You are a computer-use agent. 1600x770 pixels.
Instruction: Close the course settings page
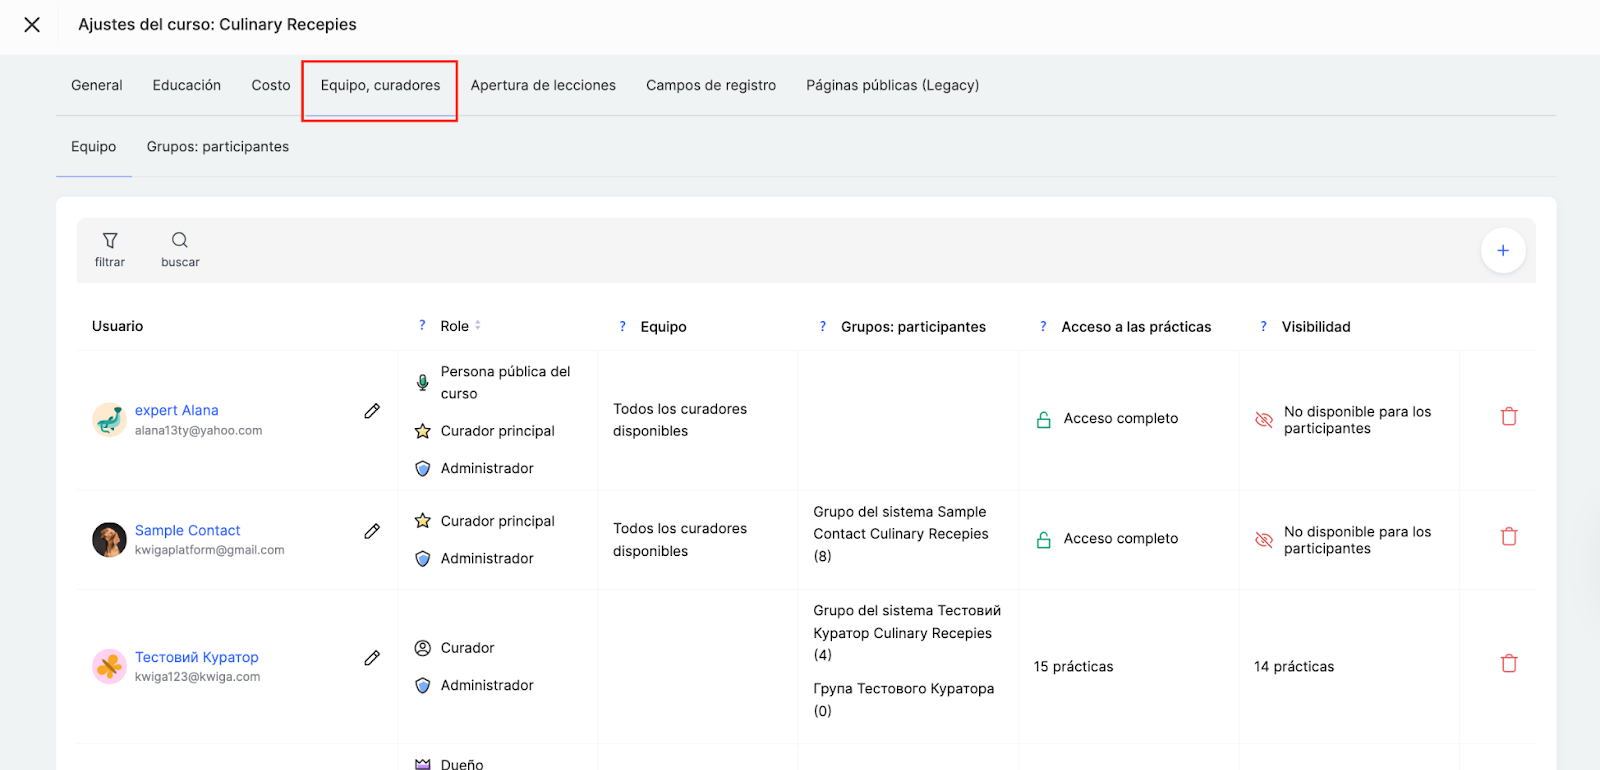pos(32,25)
